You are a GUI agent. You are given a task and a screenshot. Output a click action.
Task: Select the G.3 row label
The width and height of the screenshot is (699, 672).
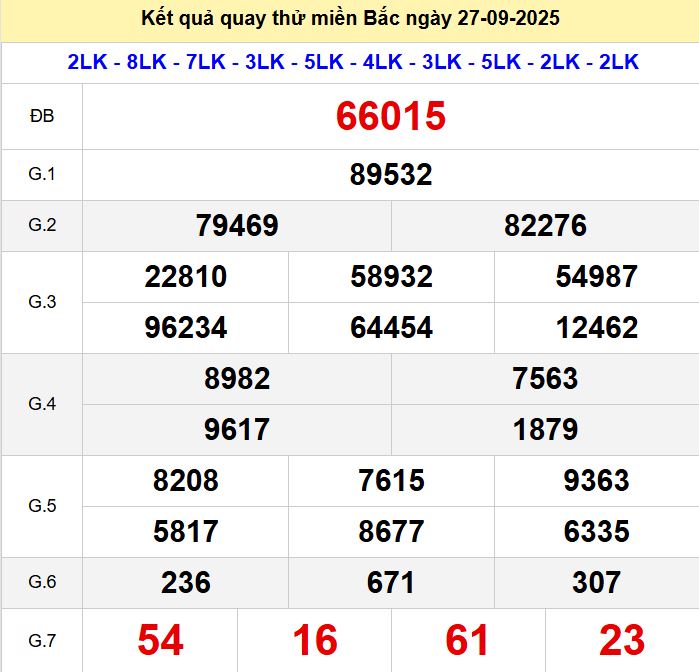tap(42, 302)
